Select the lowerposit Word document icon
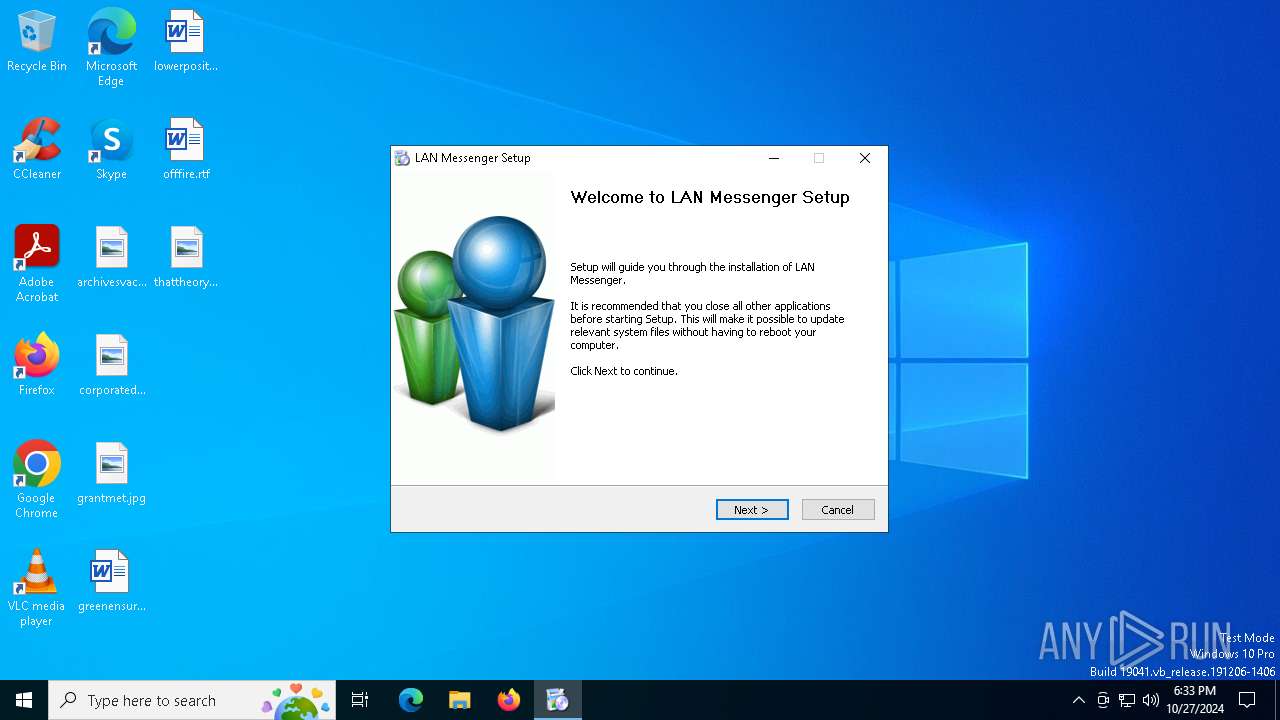The width and height of the screenshot is (1280, 720). pos(186,42)
